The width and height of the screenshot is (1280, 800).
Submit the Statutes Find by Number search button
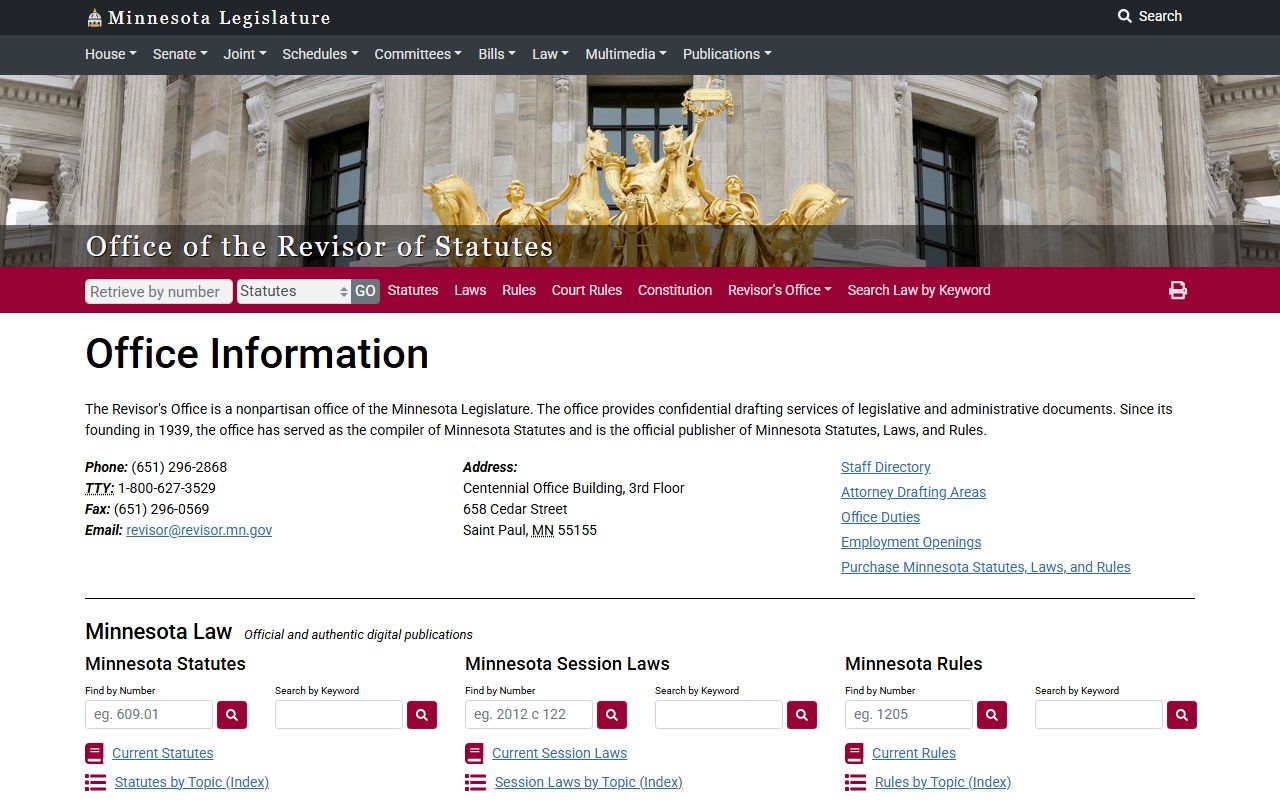tap(232, 715)
